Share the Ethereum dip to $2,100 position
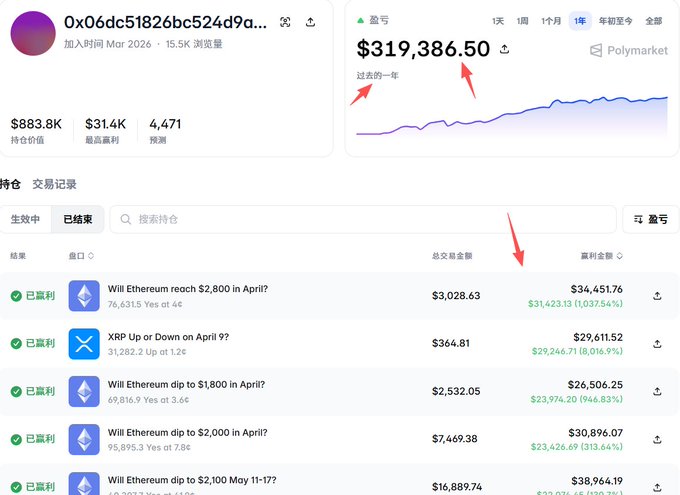Viewport: 680px width, 495px height. point(657,487)
